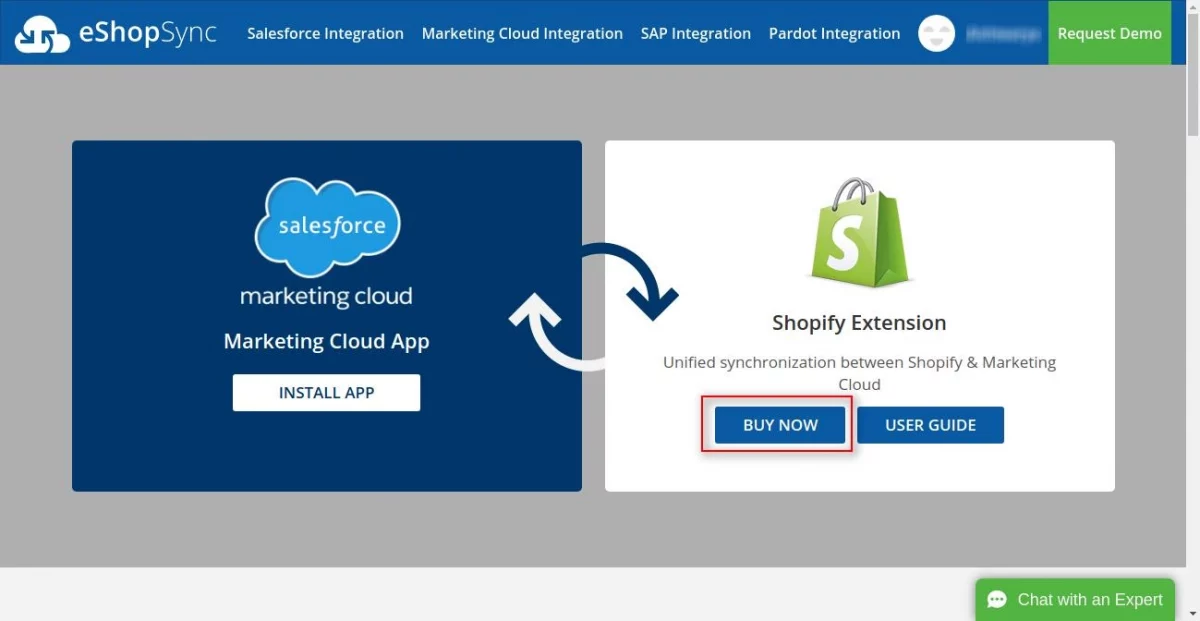Select the Pardot Integration menu item

tap(834, 33)
